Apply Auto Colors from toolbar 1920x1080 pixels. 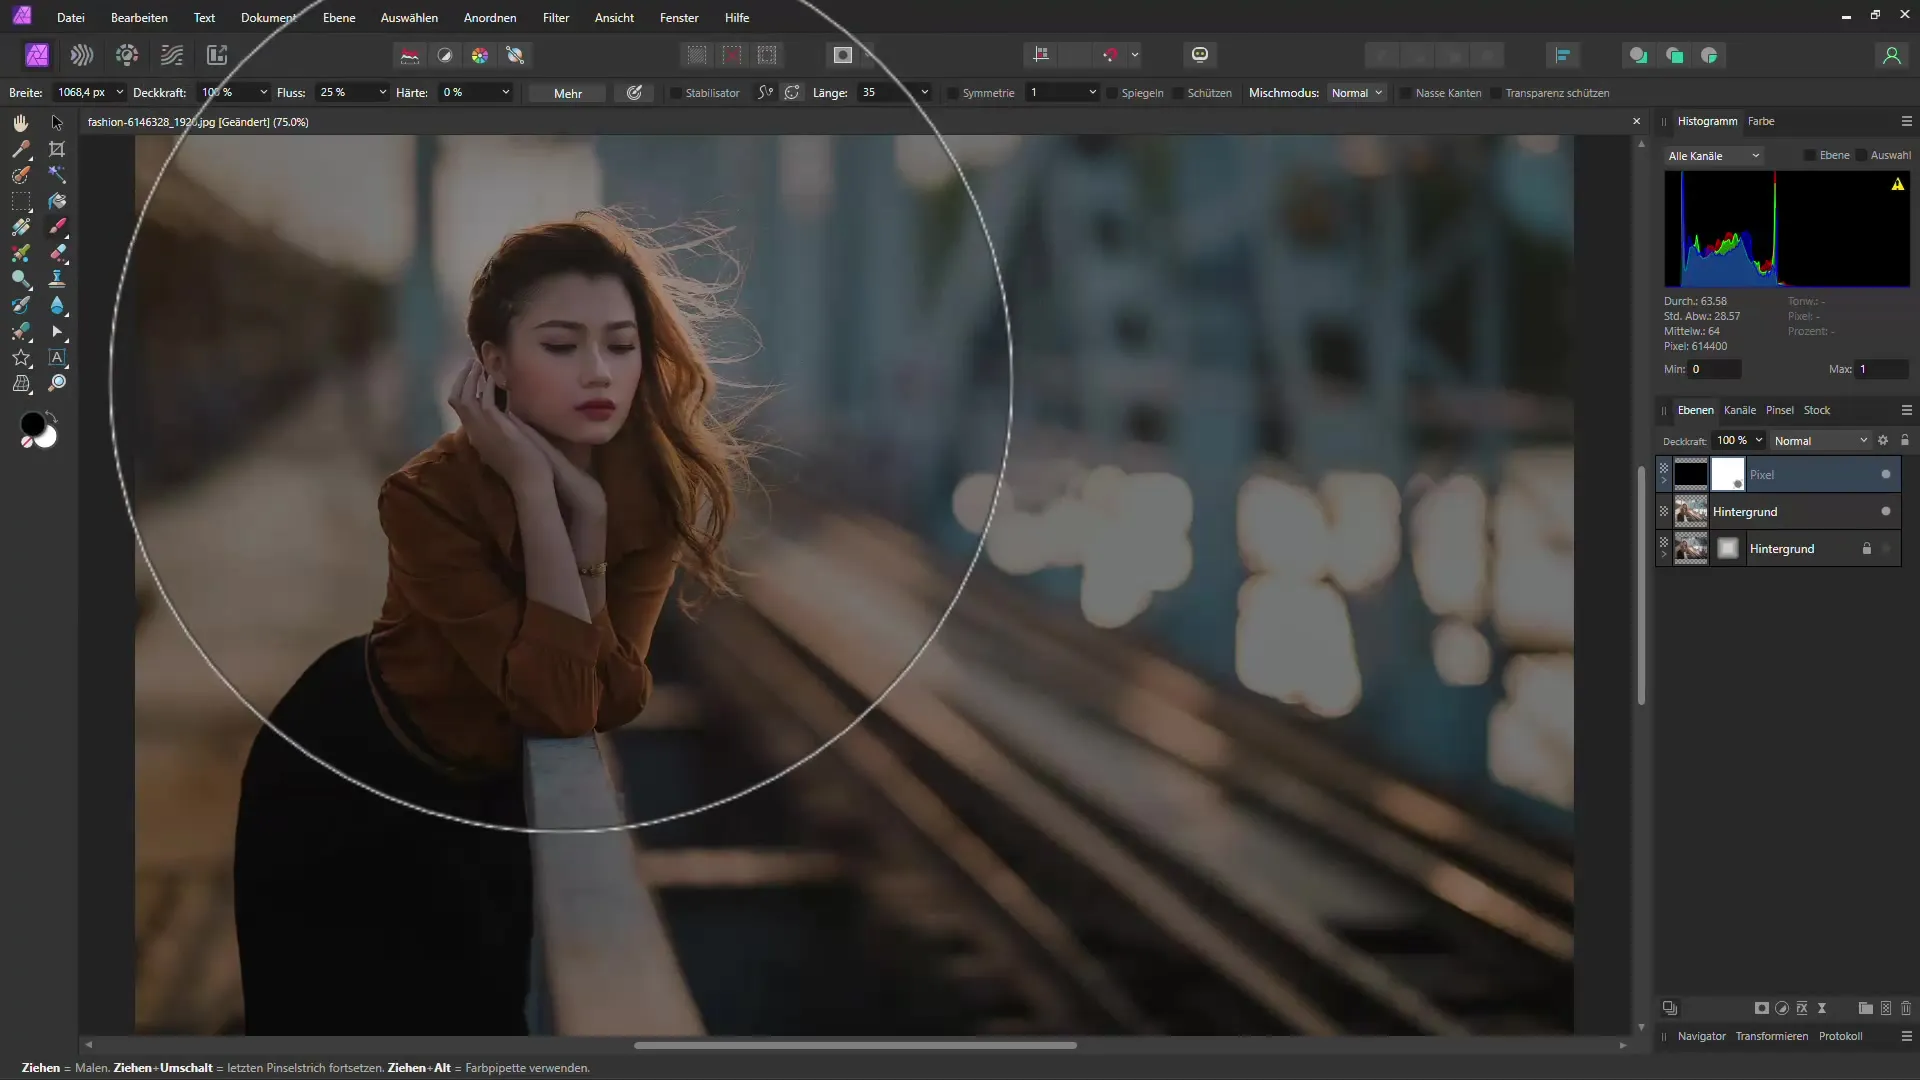coord(480,55)
